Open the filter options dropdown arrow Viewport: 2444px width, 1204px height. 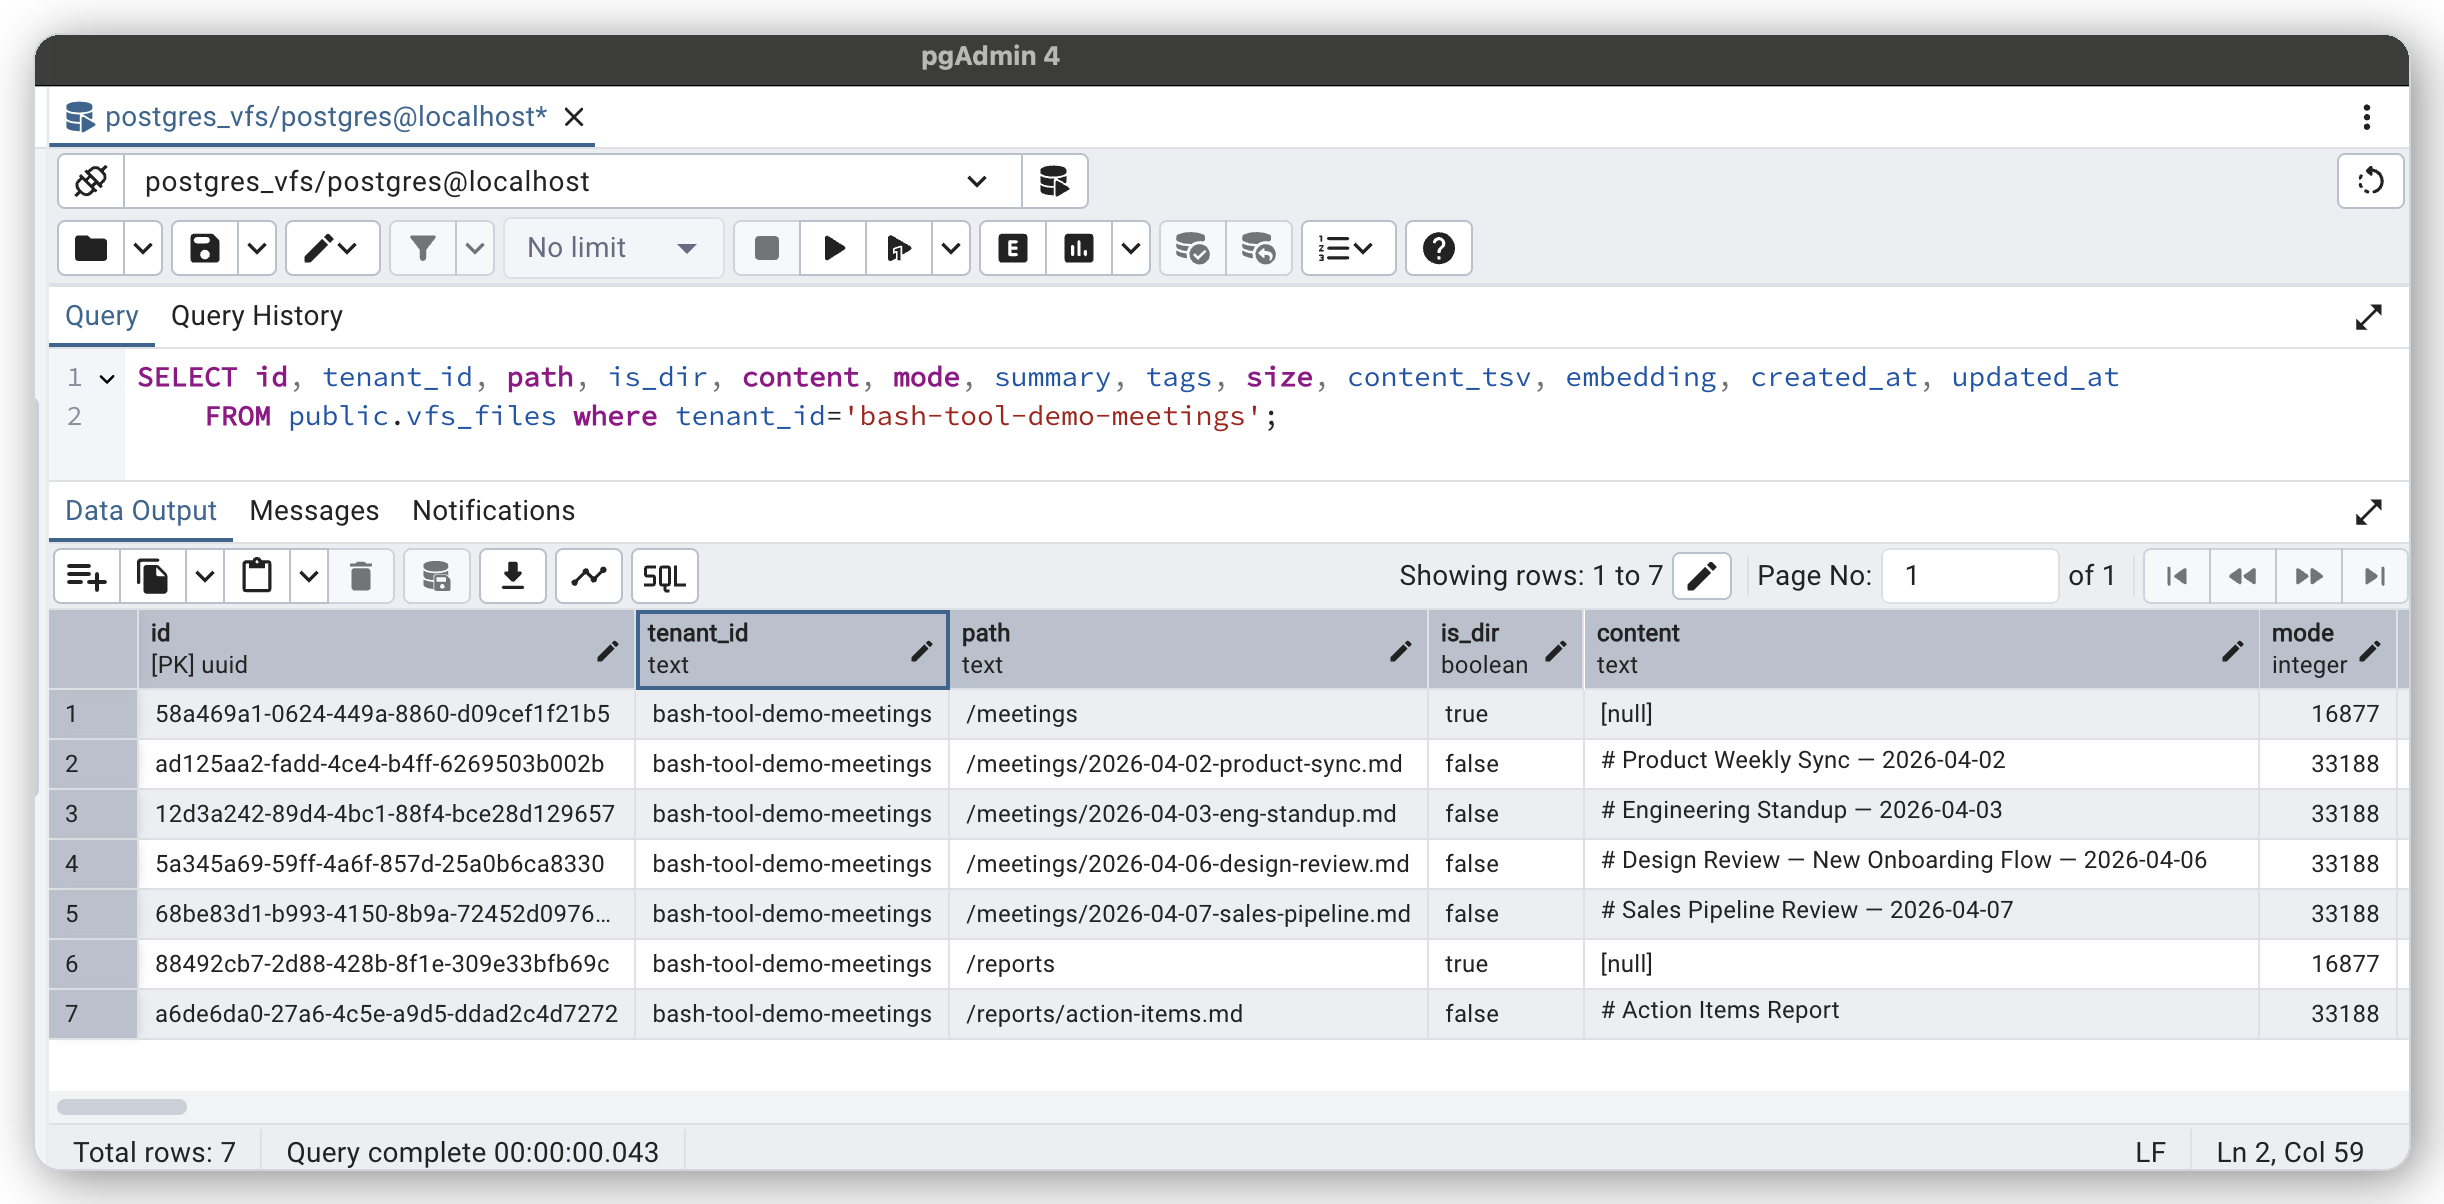[474, 248]
